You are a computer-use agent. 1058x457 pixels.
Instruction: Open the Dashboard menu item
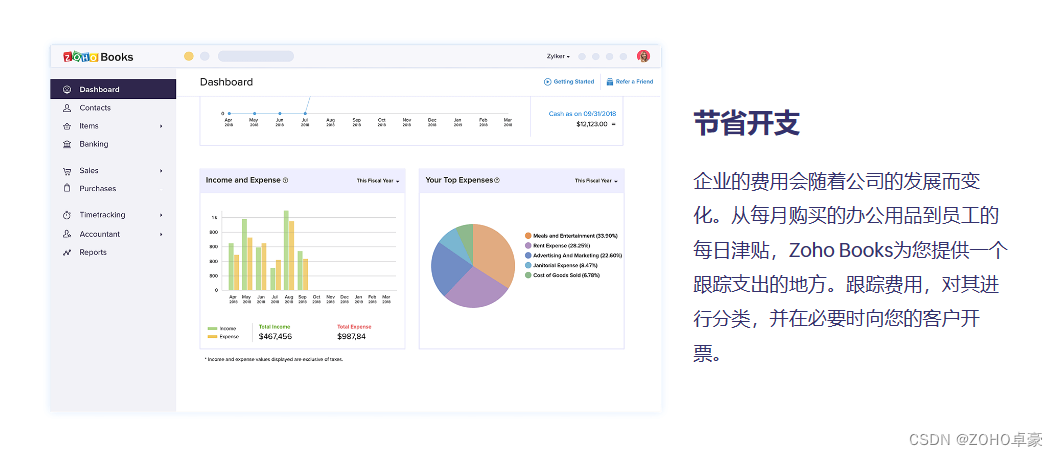[x=113, y=89]
